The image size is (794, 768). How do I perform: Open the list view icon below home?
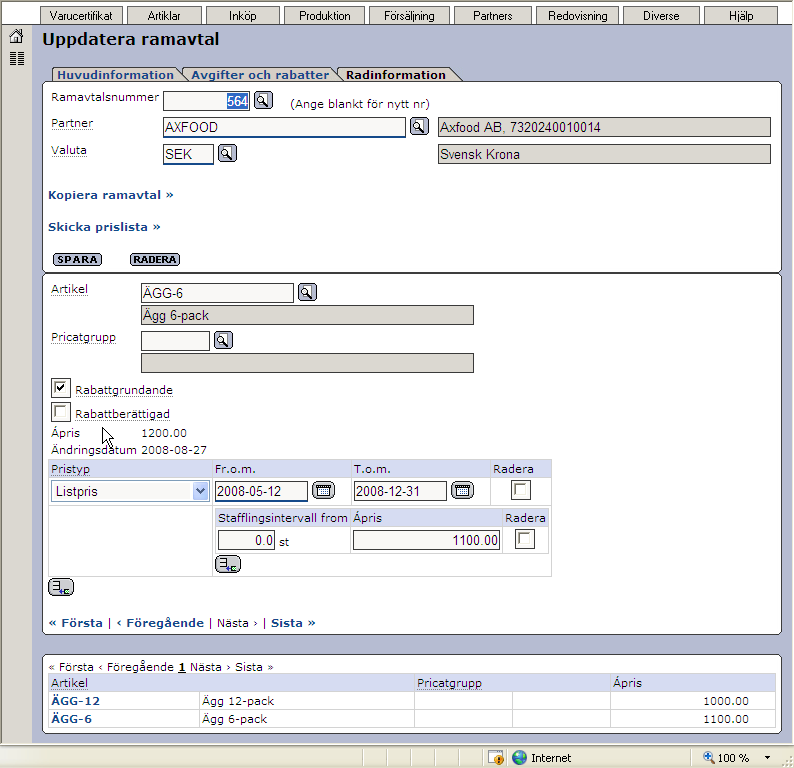click(x=17, y=58)
